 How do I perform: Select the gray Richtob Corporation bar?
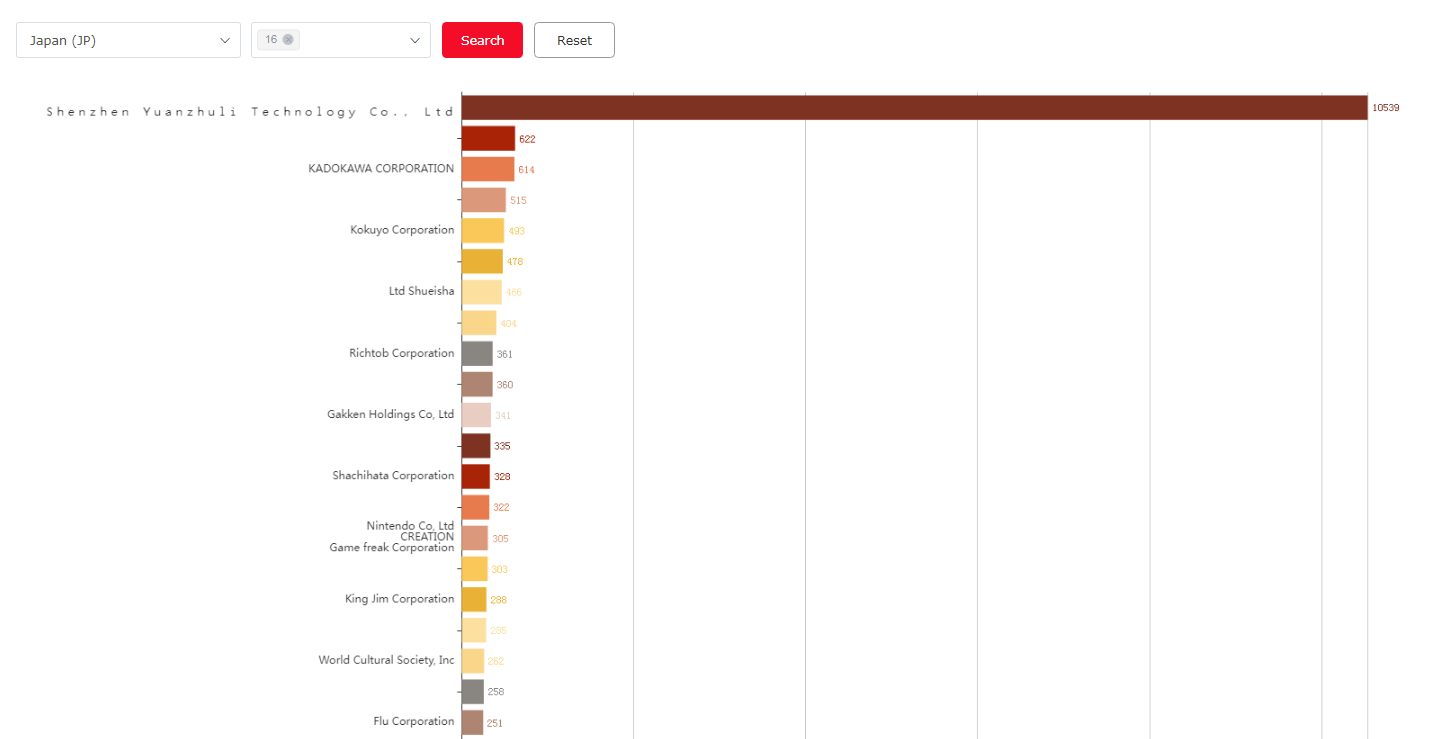pyautogui.click(x=477, y=354)
